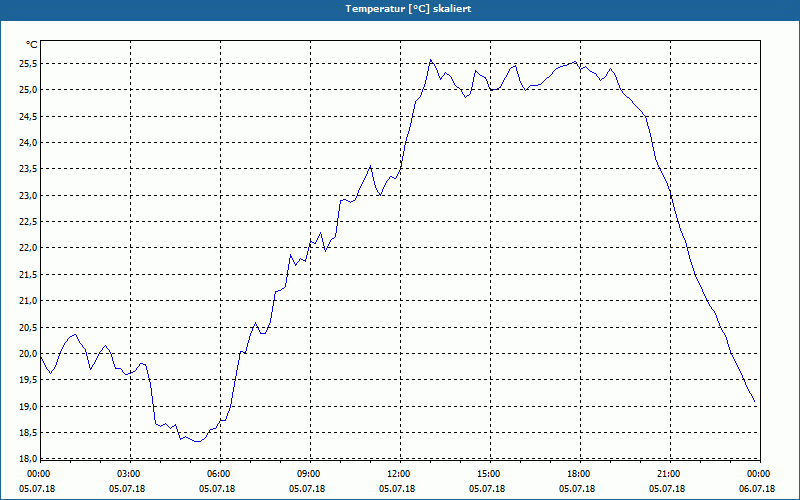Select the 19,5 y-axis label
This screenshot has width=800, height=500.
point(28,380)
